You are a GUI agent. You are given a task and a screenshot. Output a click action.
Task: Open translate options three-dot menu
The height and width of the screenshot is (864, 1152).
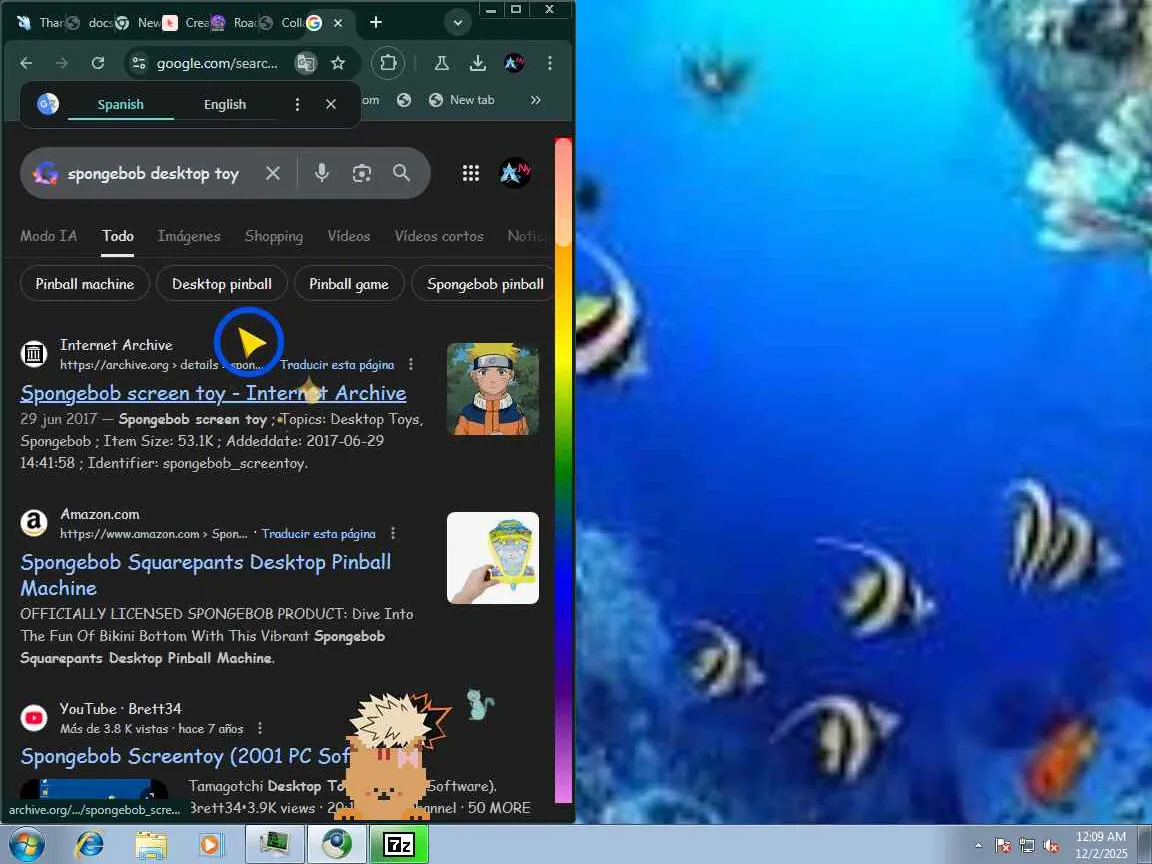(x=297, y=104)
